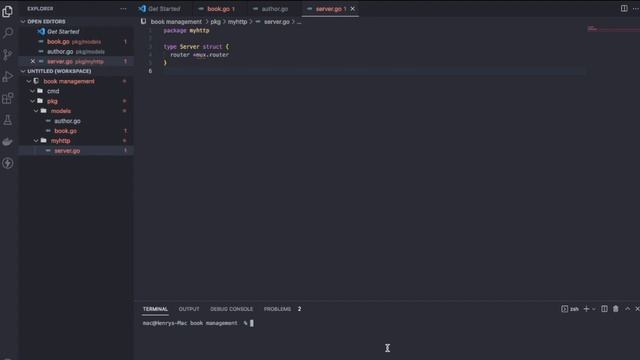This screenshot has width=640, height=360.
Task: Place cursor on empty editor line 6
Action: click(x=373, y=71)
